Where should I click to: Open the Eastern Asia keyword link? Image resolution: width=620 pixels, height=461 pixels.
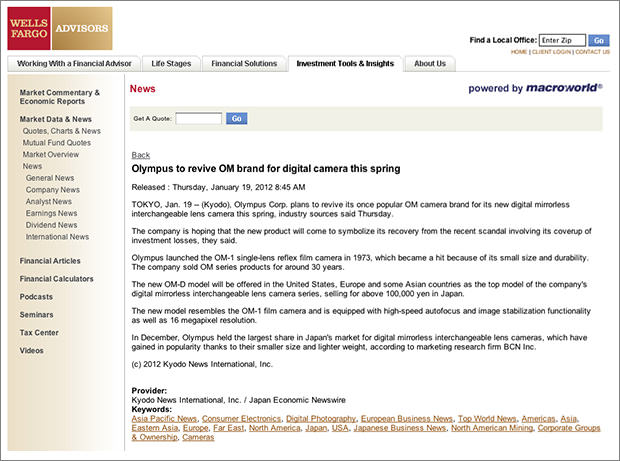tap(155, 428)
